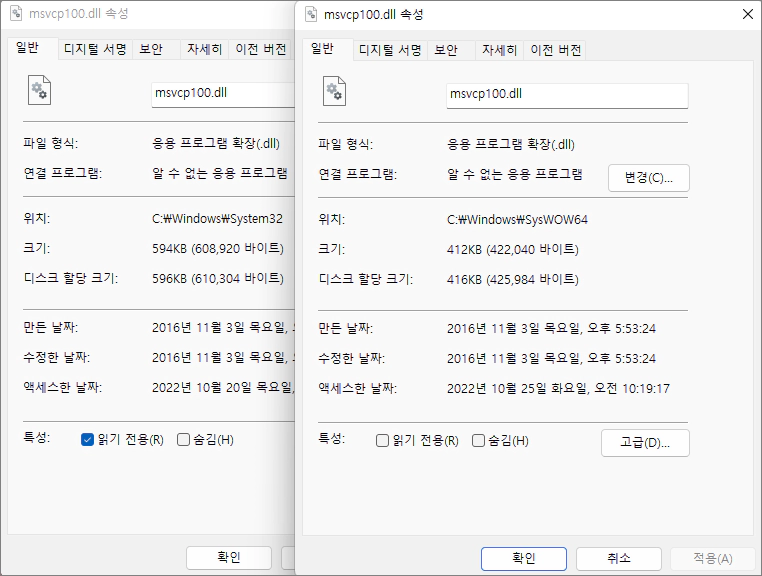This screenshot has height=576, width=762.
Task: Click 취소 to cancel the front window
Action: click(x=619, y=559)
